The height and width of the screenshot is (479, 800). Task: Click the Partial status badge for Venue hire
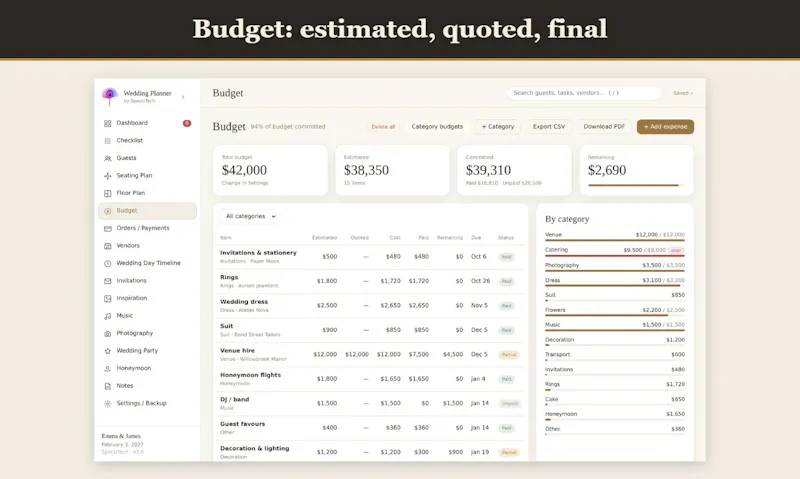pos(509,355)
